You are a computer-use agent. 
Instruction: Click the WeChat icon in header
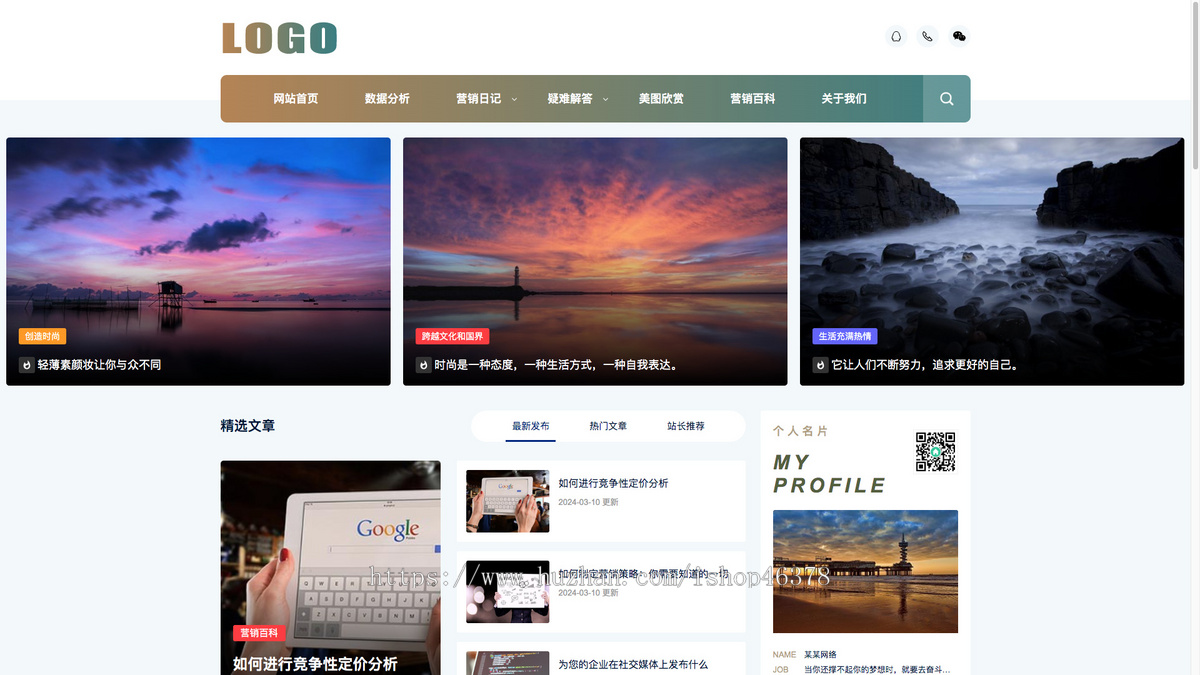point(959,37)
